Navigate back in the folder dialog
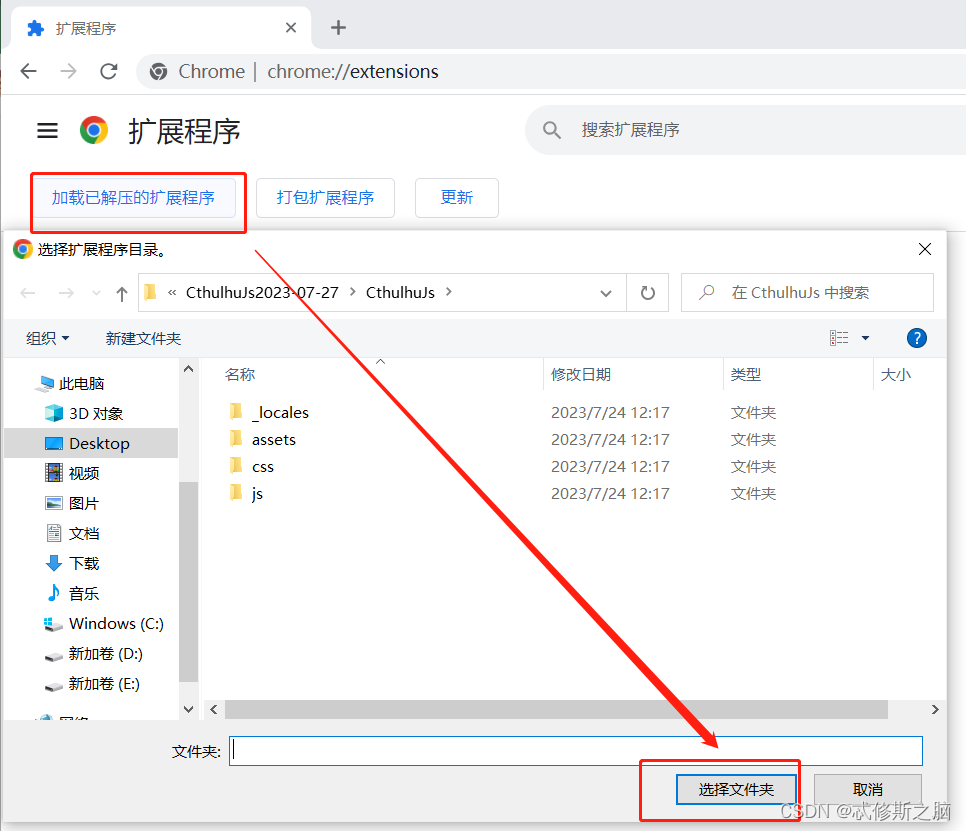 coord(28,293)
